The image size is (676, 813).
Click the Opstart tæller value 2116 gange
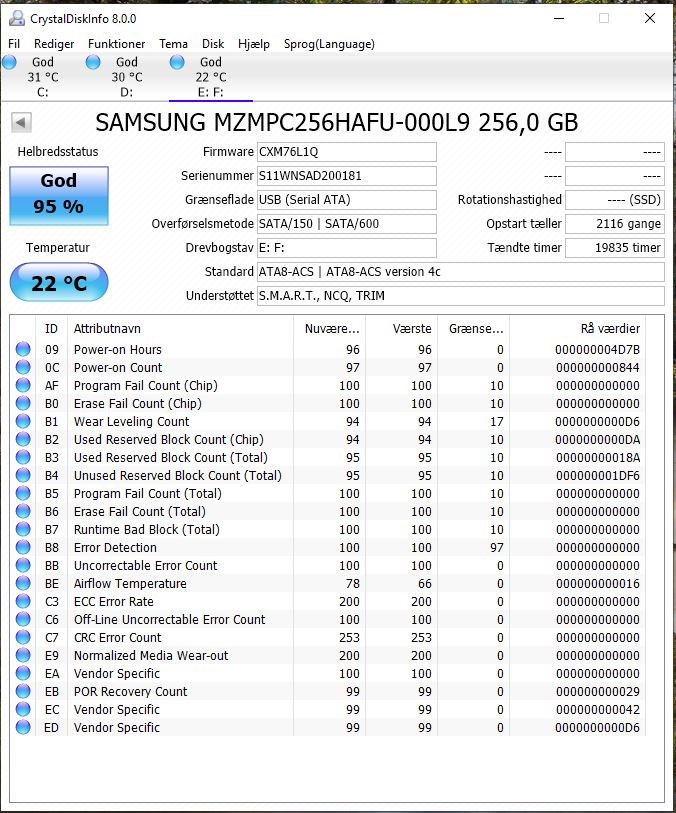coord(615,223)
